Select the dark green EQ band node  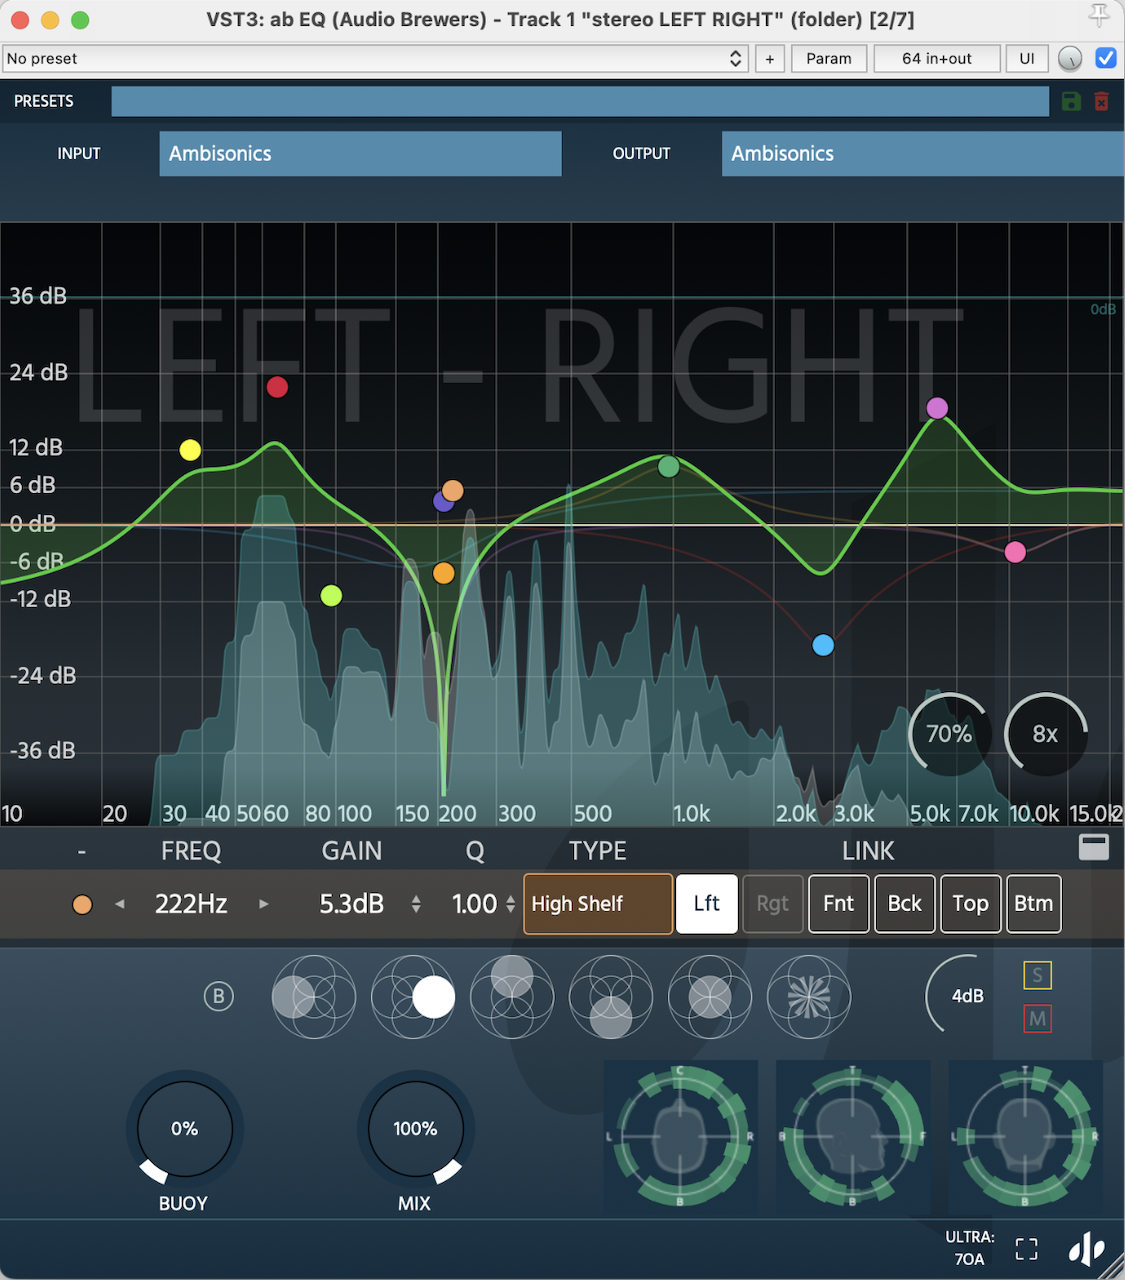(x=669, y=466)
